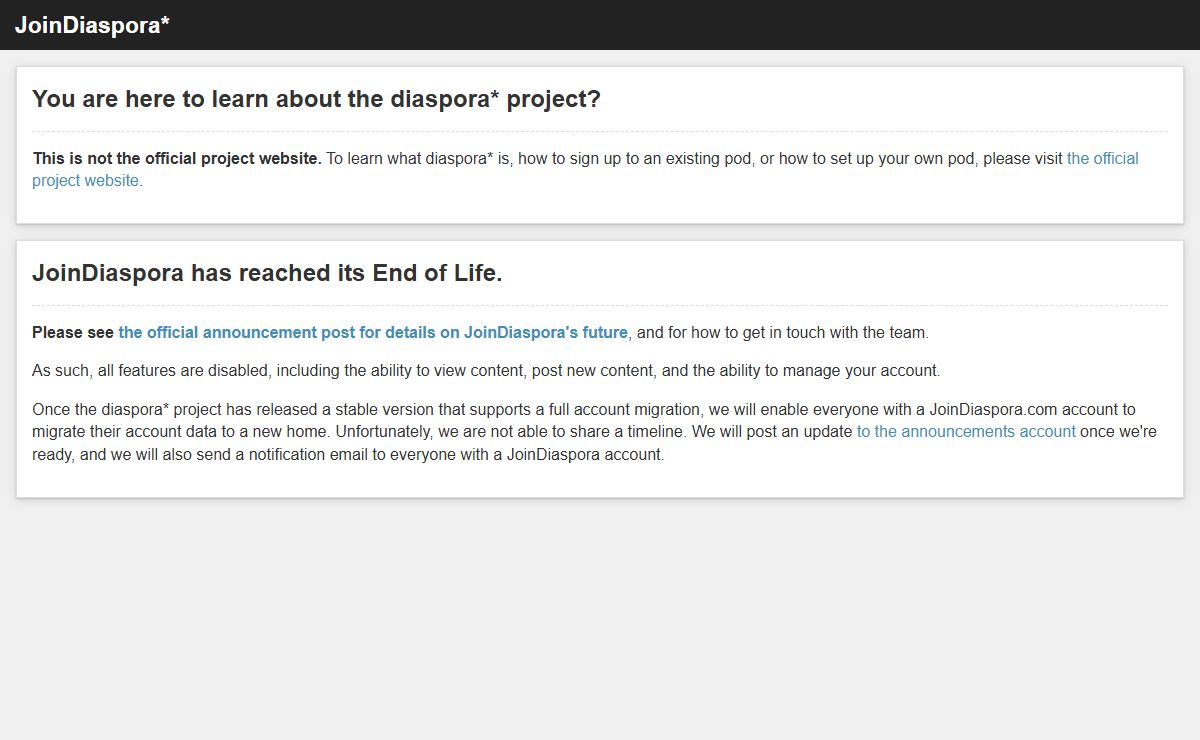This screenshot has width=1200, height=740.
Task: Open the official project website link
Action: point(1102,158)
